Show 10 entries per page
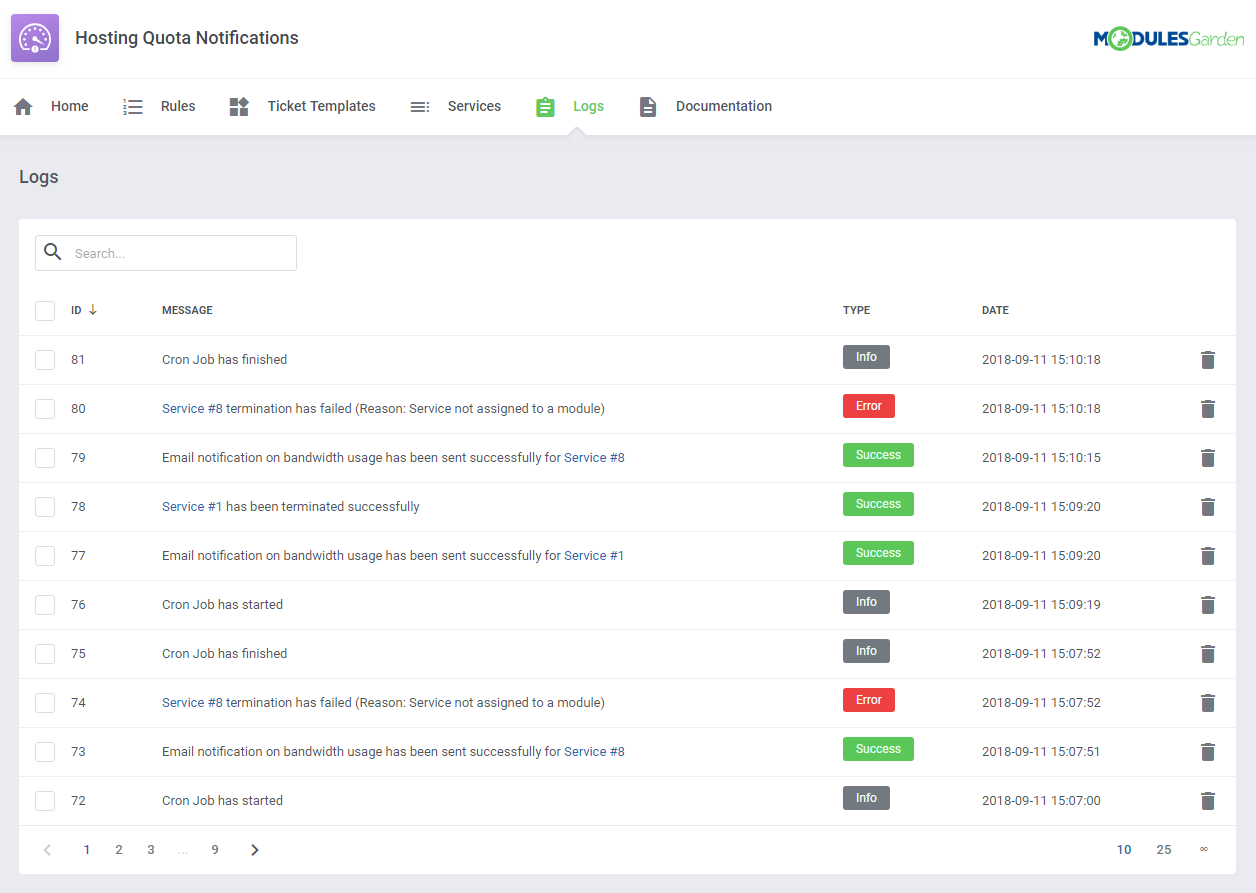Viewport: 1256px width, 893px height. click(x=1124, y=850)
